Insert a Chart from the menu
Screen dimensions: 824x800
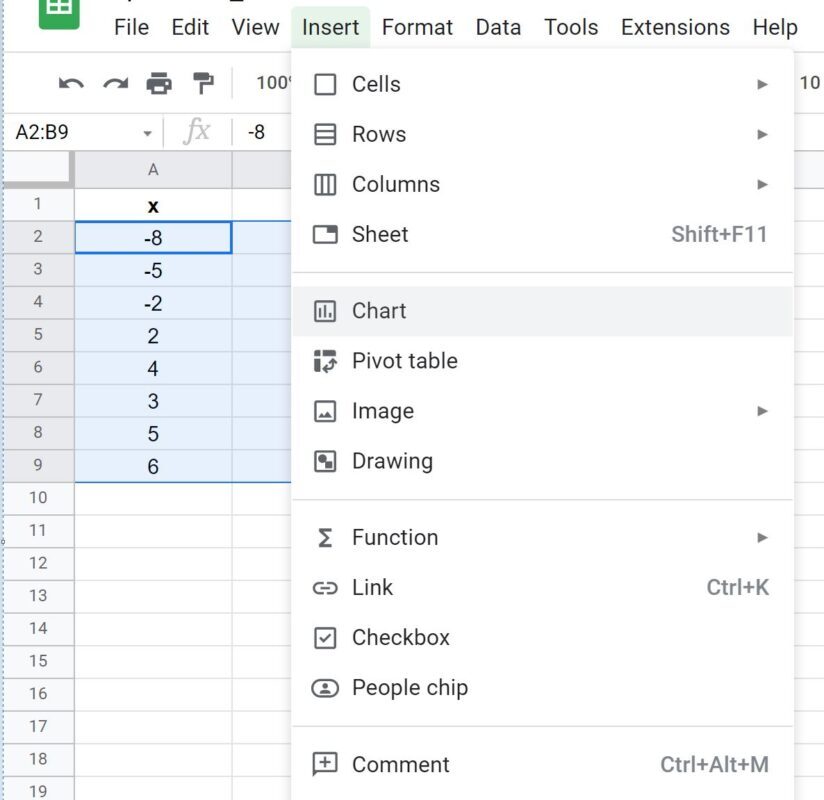pyautogui.click(x=542, y=311)
